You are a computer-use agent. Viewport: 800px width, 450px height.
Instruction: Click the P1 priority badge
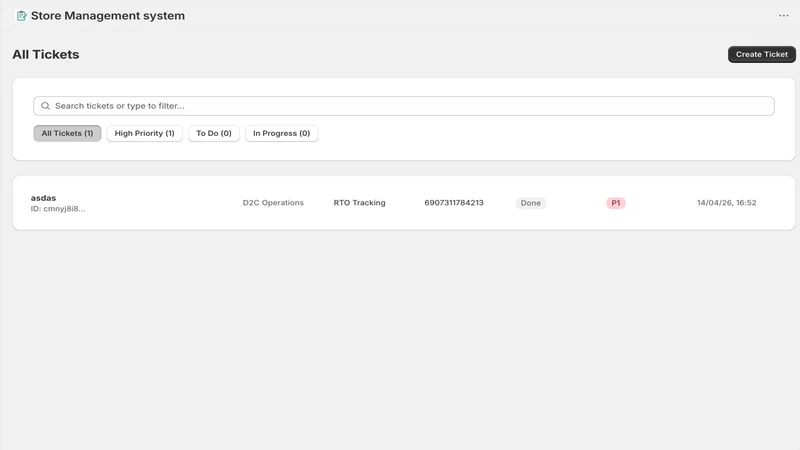[616, 203]
